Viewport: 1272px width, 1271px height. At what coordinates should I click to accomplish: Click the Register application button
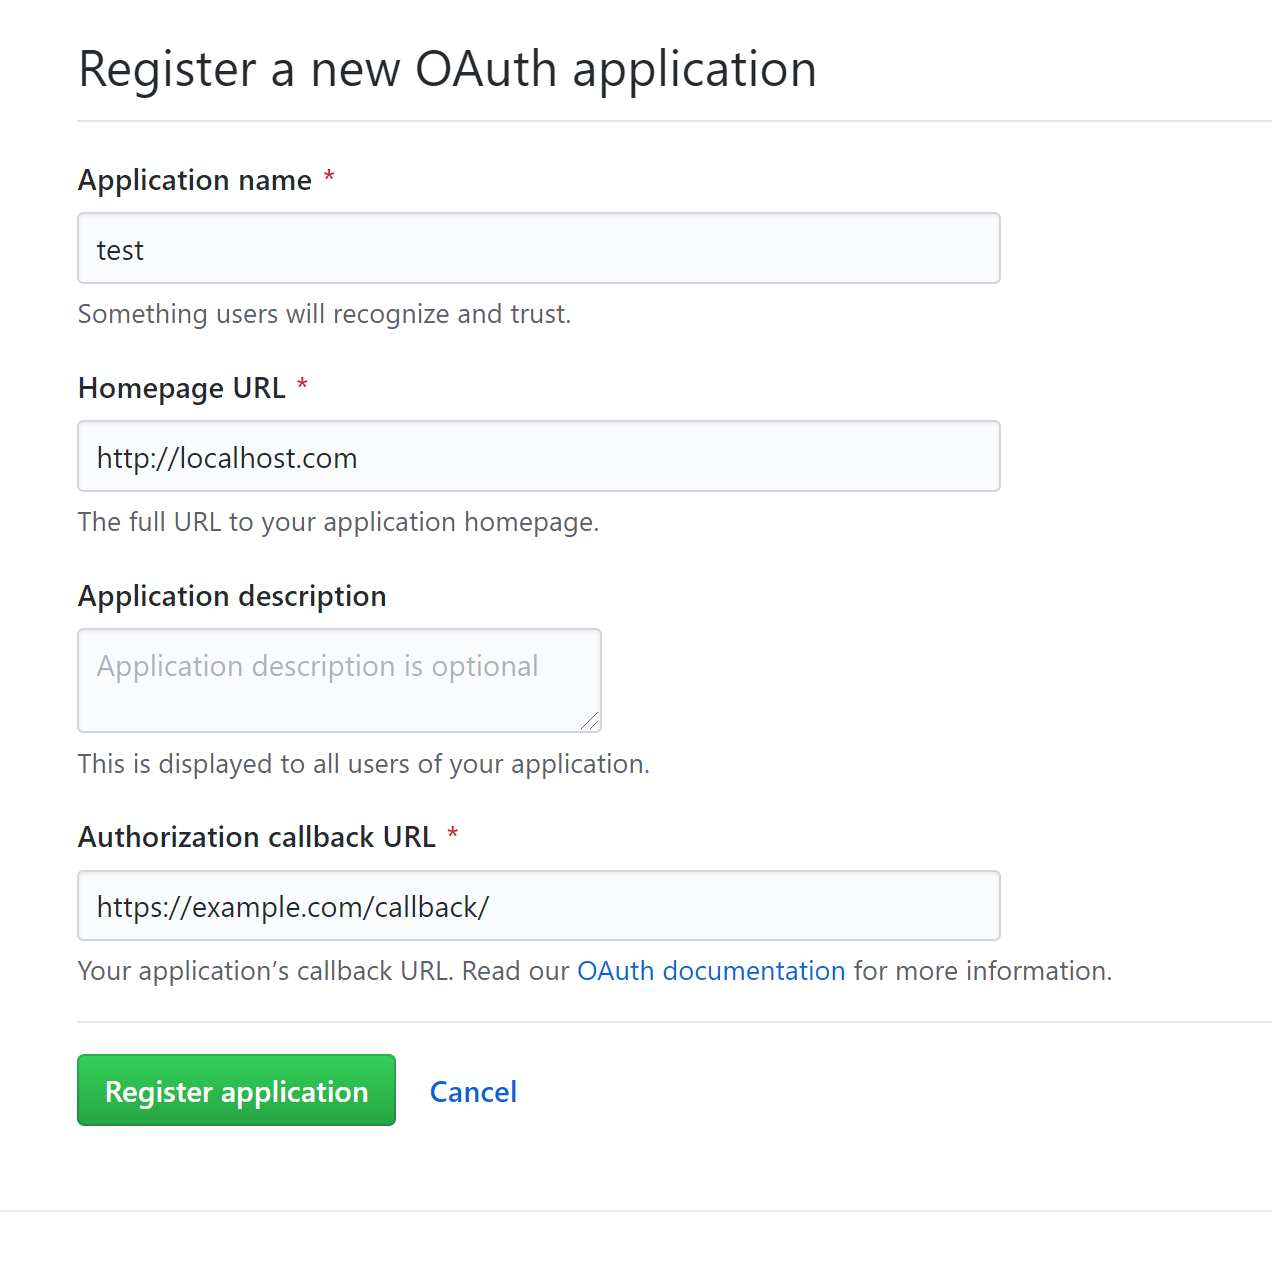click(x=236, y=1090)
